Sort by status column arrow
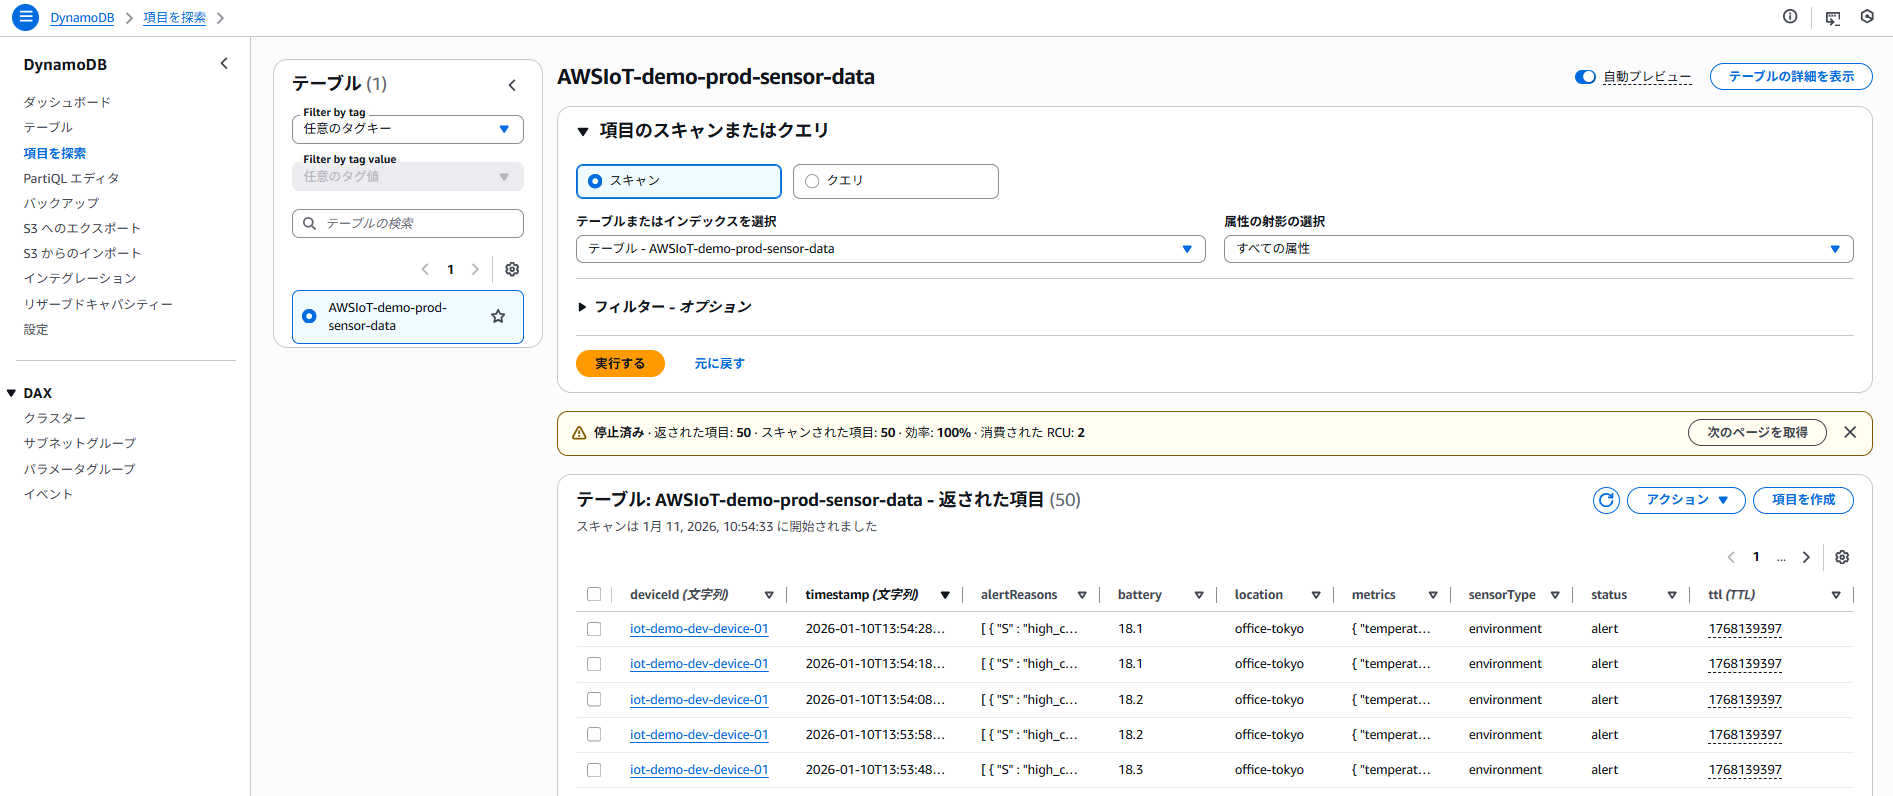 [1672, 595]
